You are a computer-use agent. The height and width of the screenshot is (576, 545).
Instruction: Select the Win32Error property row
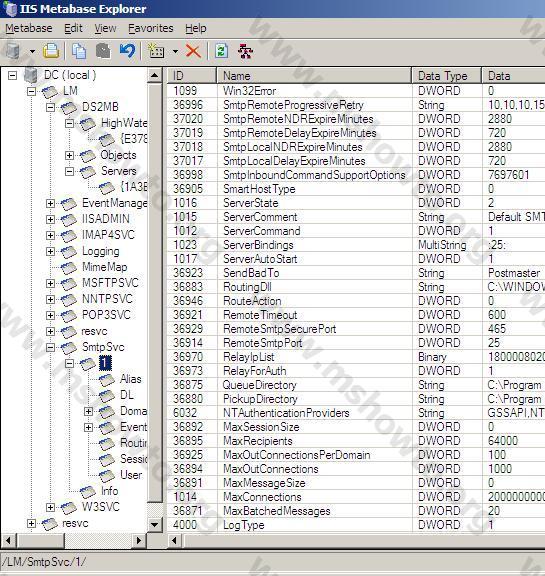[x=356, y=91]
